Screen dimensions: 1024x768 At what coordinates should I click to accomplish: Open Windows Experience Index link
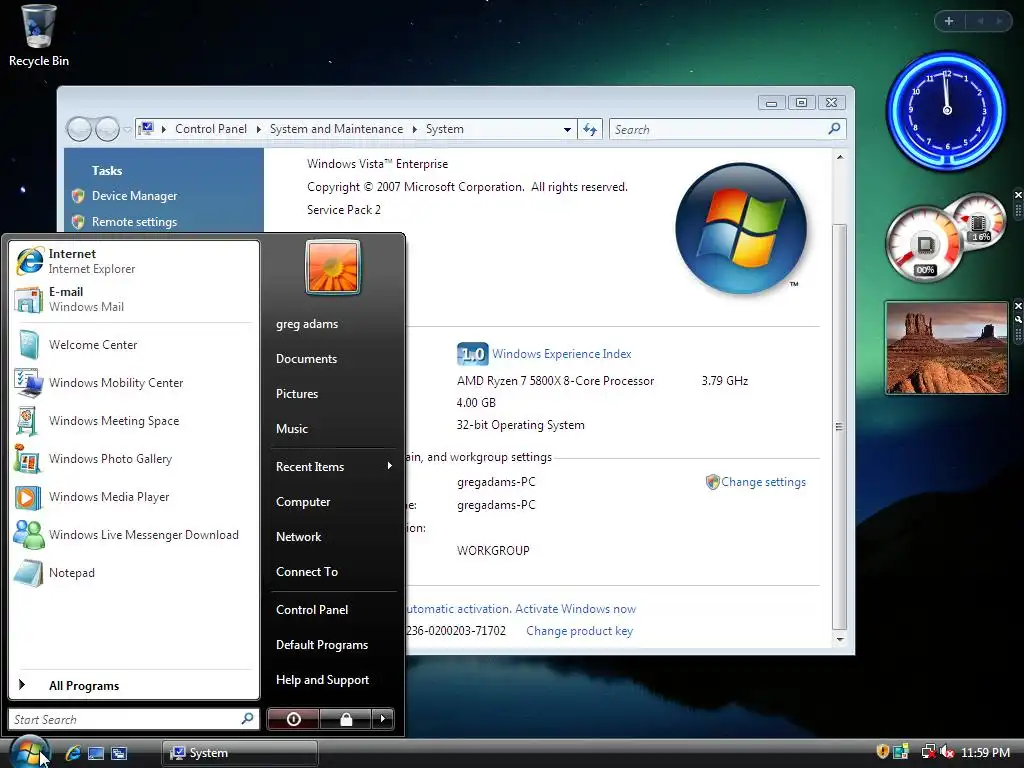tap(562, 354)
